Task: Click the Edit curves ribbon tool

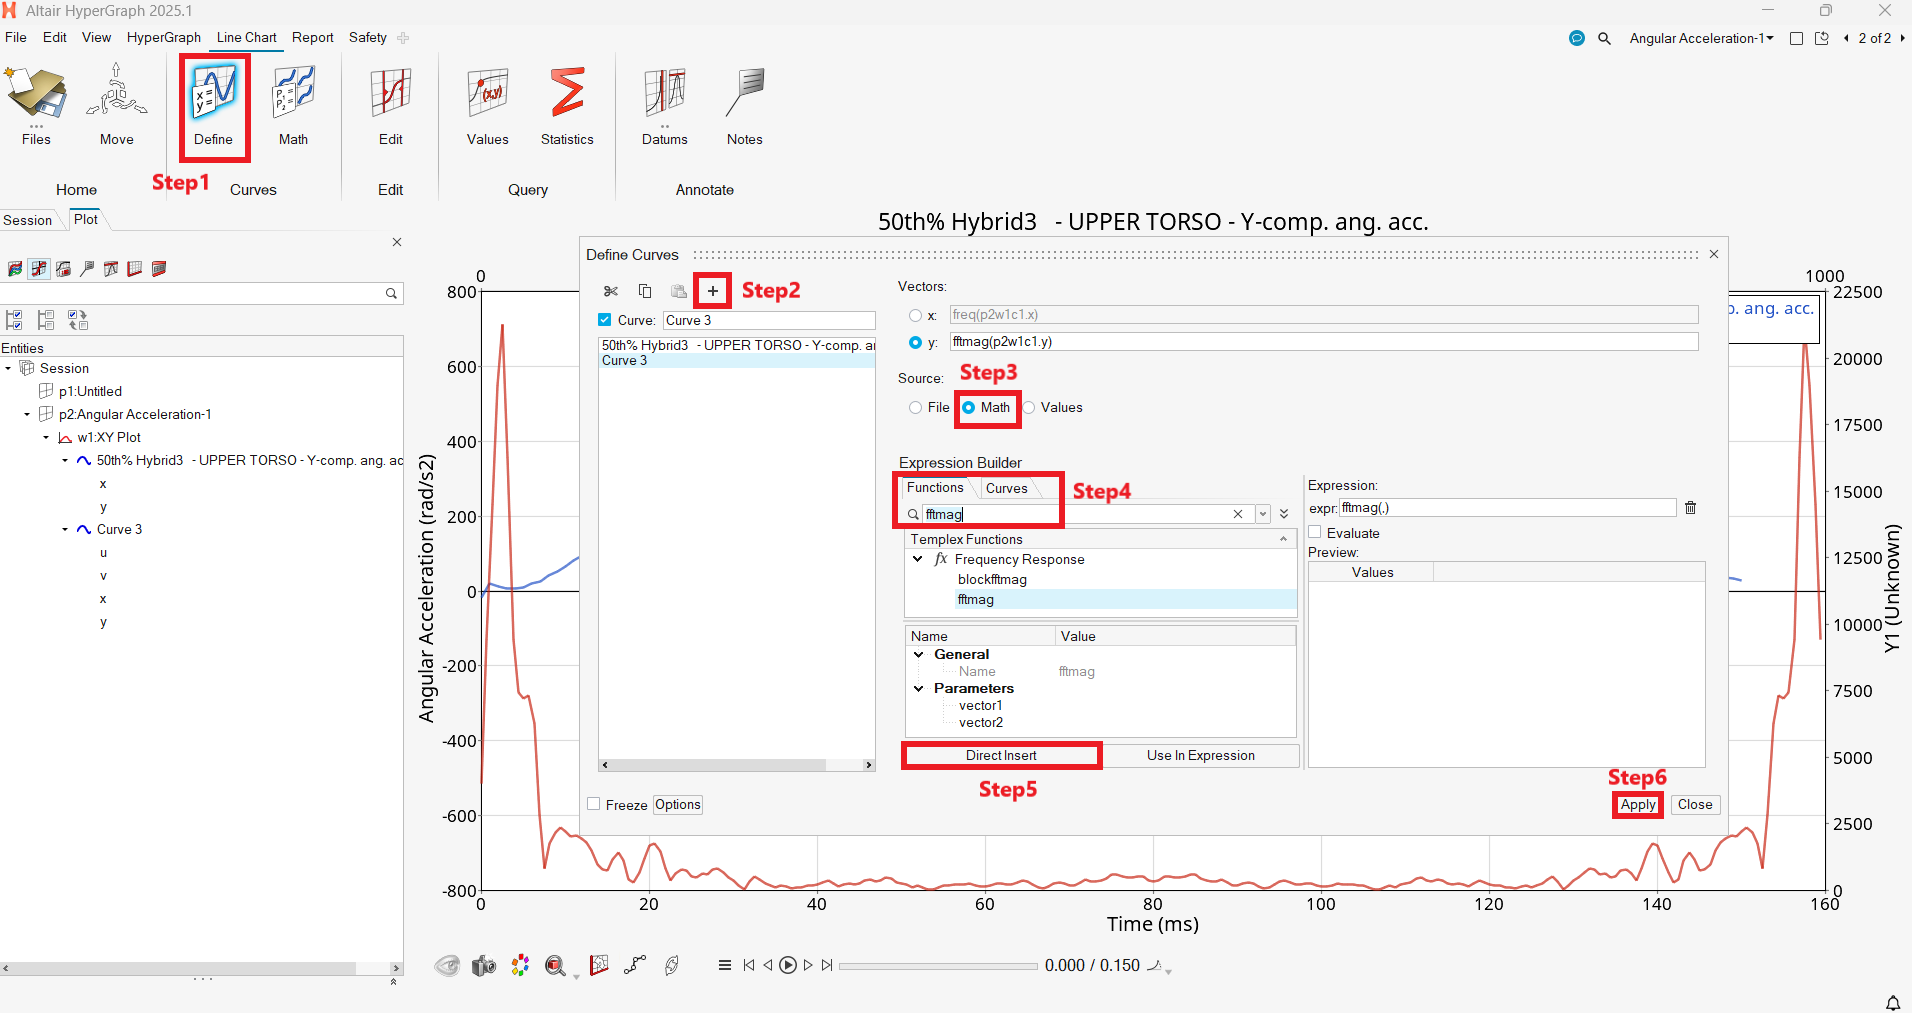Action: [x=391, y=105]
